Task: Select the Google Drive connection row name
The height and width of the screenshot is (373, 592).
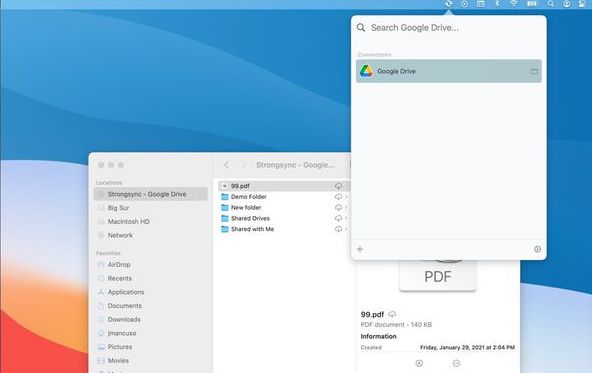Action: click(396, 71)
